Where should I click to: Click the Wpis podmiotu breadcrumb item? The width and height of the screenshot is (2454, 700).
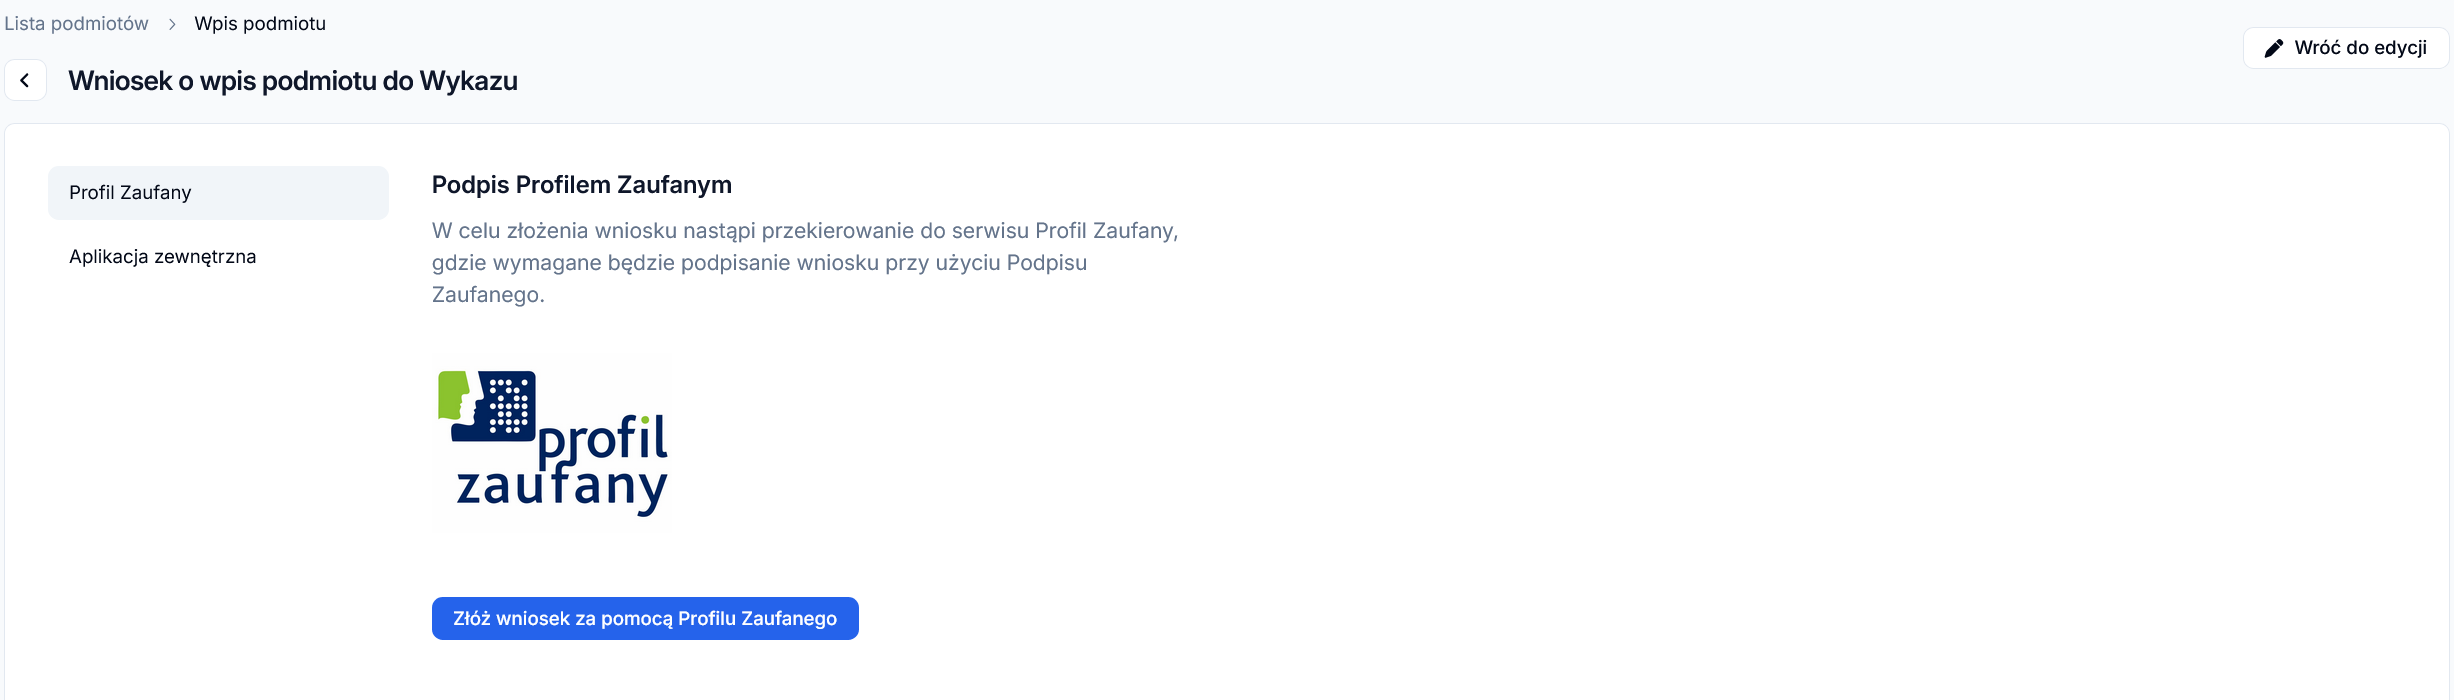point(260,24)
